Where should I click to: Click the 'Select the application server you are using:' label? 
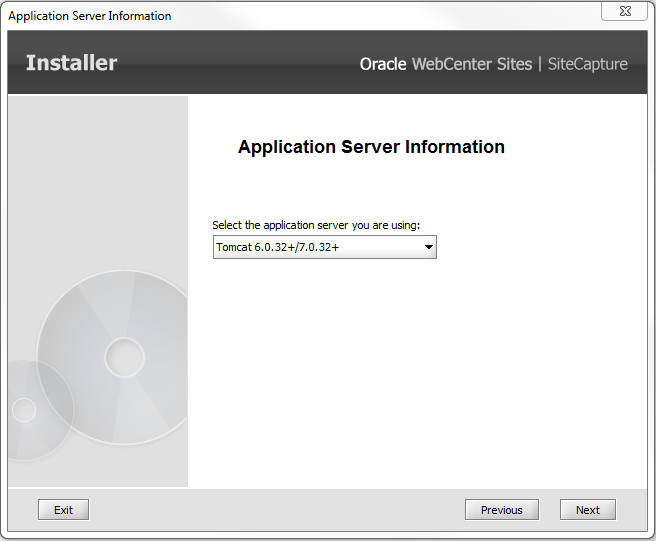click(x=316, y=225)
